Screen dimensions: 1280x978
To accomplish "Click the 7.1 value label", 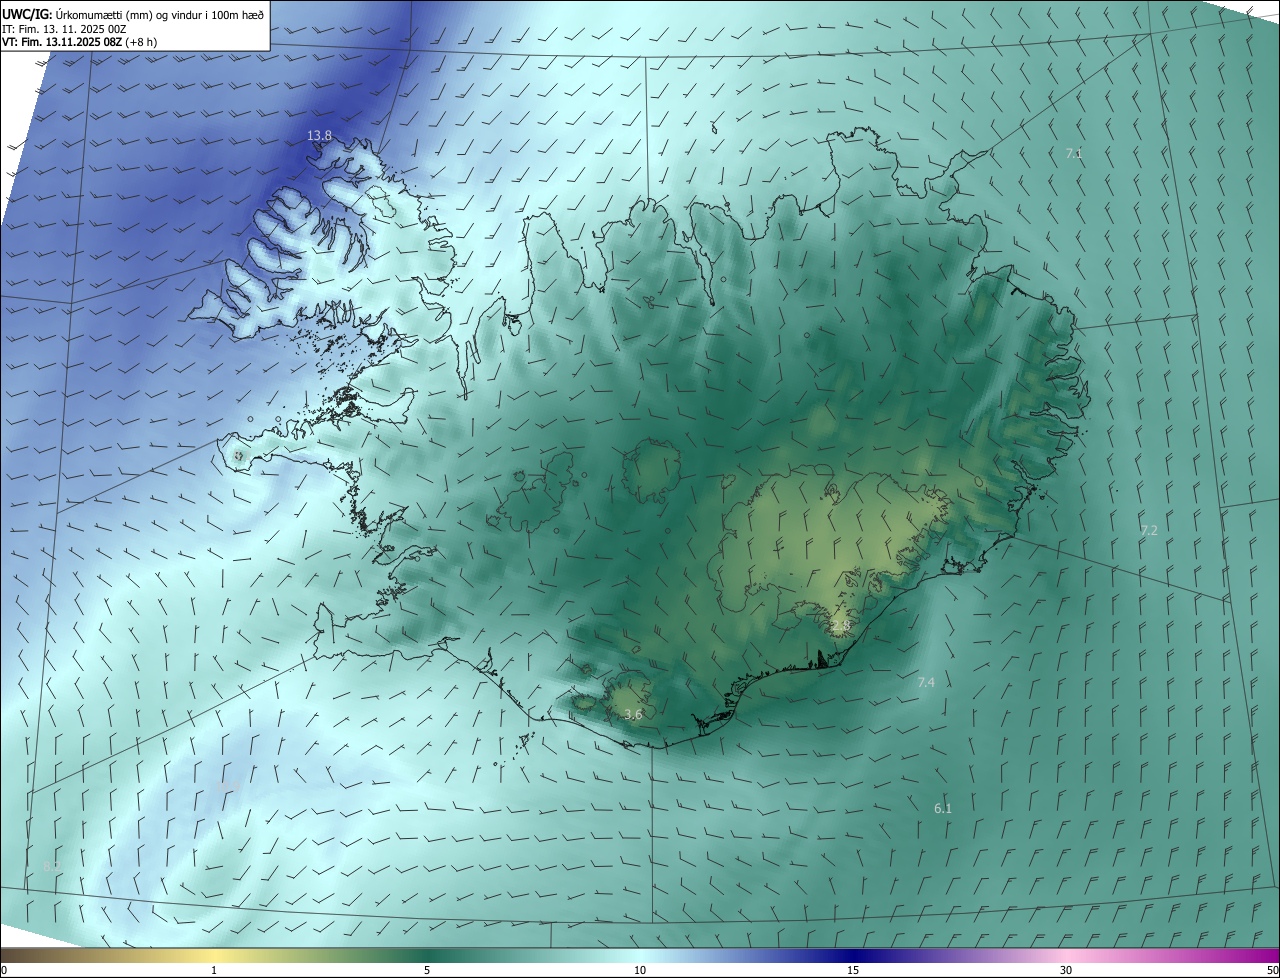I will [1074, 154].
